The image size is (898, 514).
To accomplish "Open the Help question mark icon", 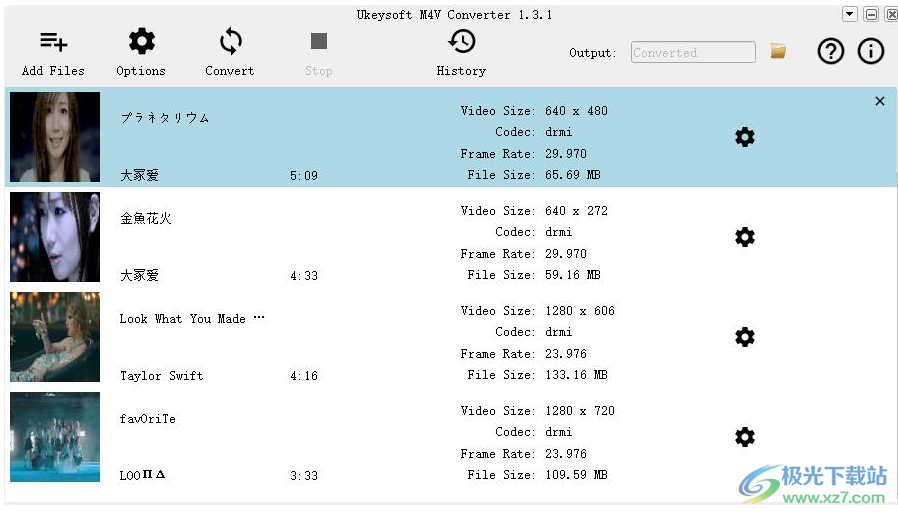I will coord(830,52).
